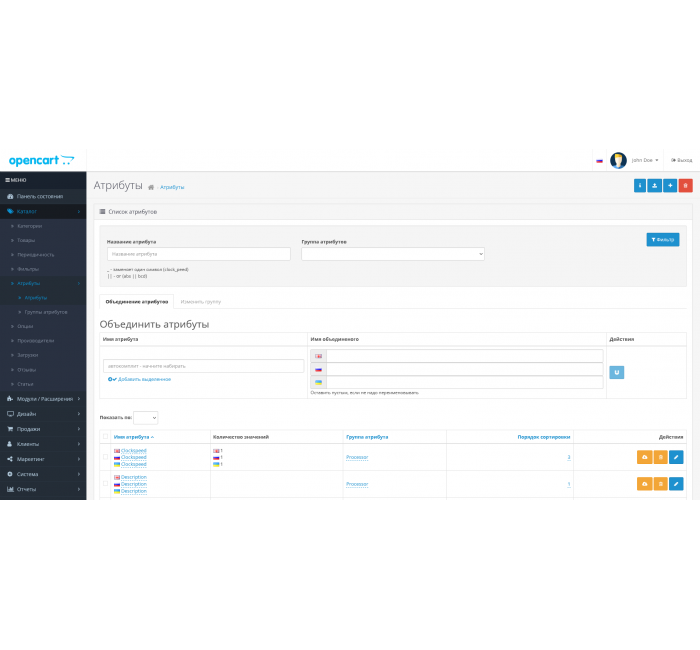The height and width of the screenshot is (650, 700).
Task: Click the orange cloud button in Clockspeed row
Action: point(645,457)
